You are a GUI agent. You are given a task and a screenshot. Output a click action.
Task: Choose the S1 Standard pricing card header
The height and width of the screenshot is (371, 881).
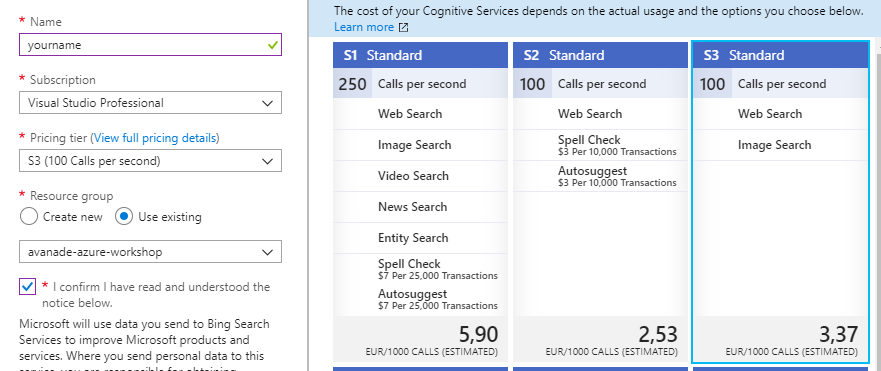click(x=420, y=55)
